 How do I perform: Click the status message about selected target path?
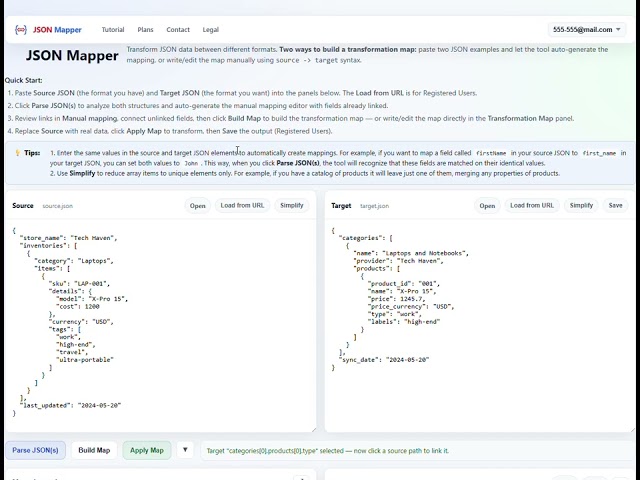point(328,451)
